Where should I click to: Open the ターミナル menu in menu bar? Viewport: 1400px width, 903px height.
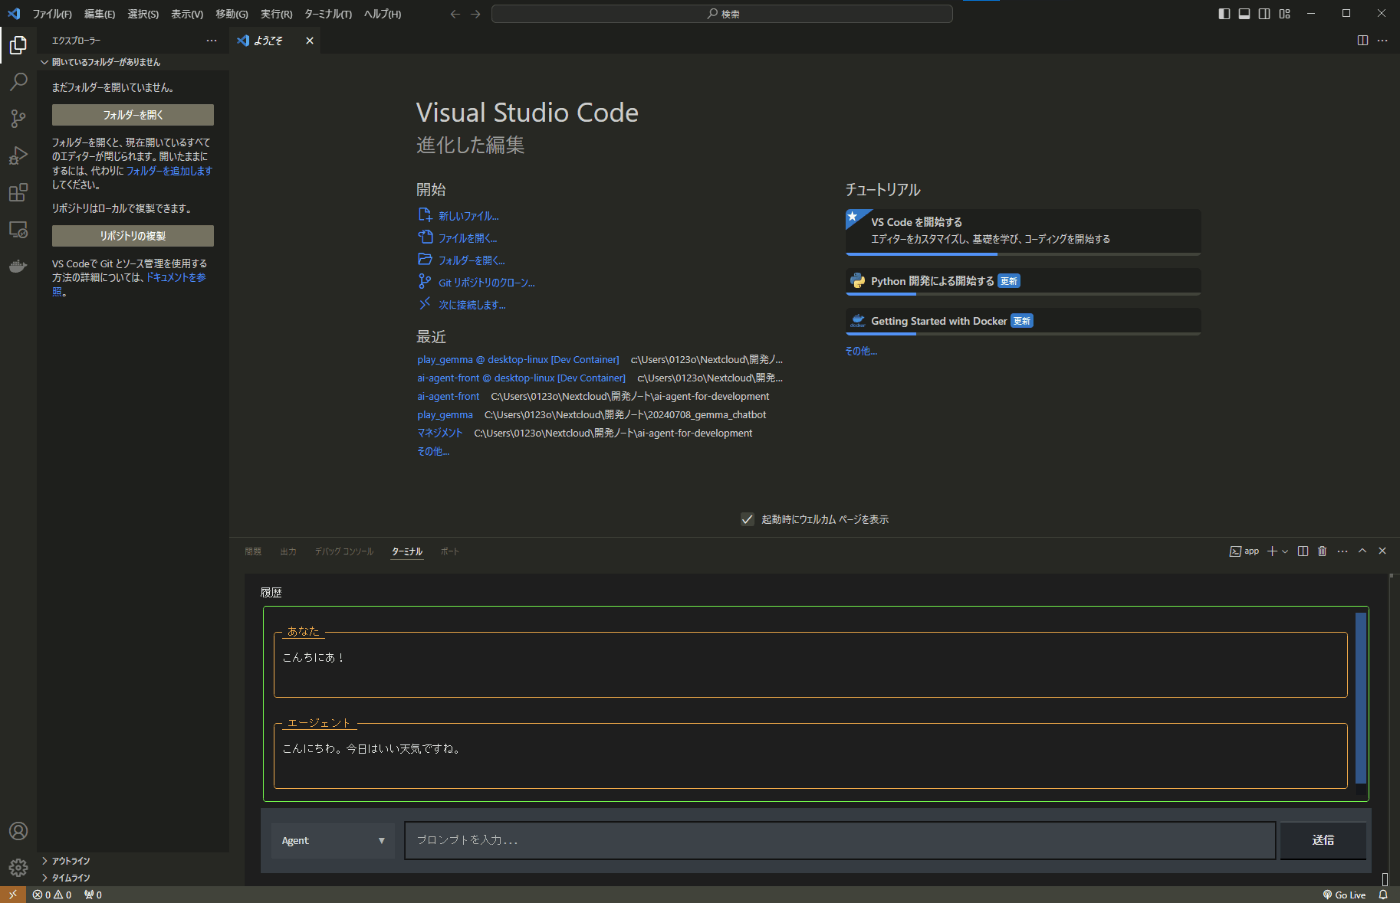click(x=328, y=14)
